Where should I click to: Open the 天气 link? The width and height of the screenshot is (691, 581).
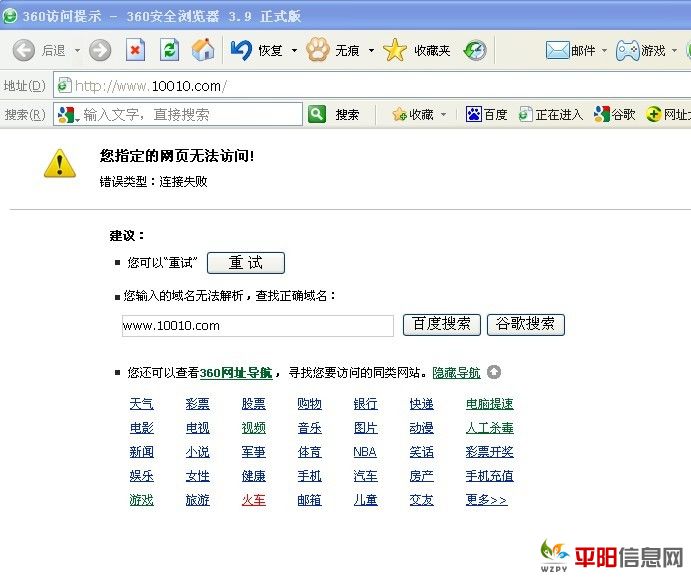pyautogui.click(x=141, y=404)
